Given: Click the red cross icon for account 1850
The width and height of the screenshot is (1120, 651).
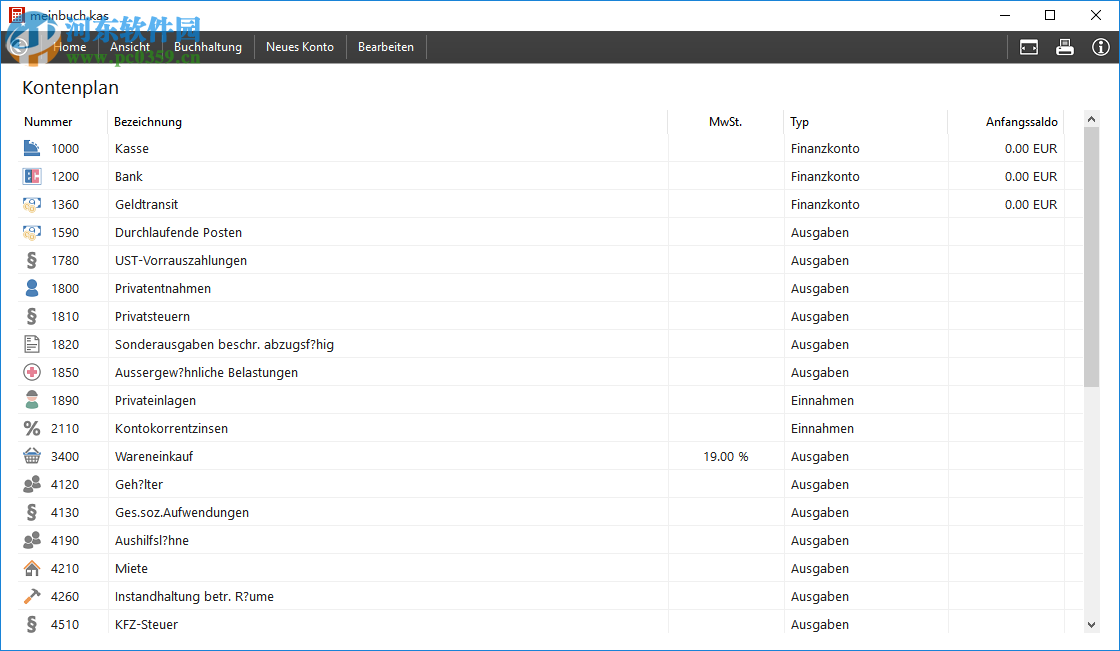Looking at the screenshot, I should click(31, 372).
